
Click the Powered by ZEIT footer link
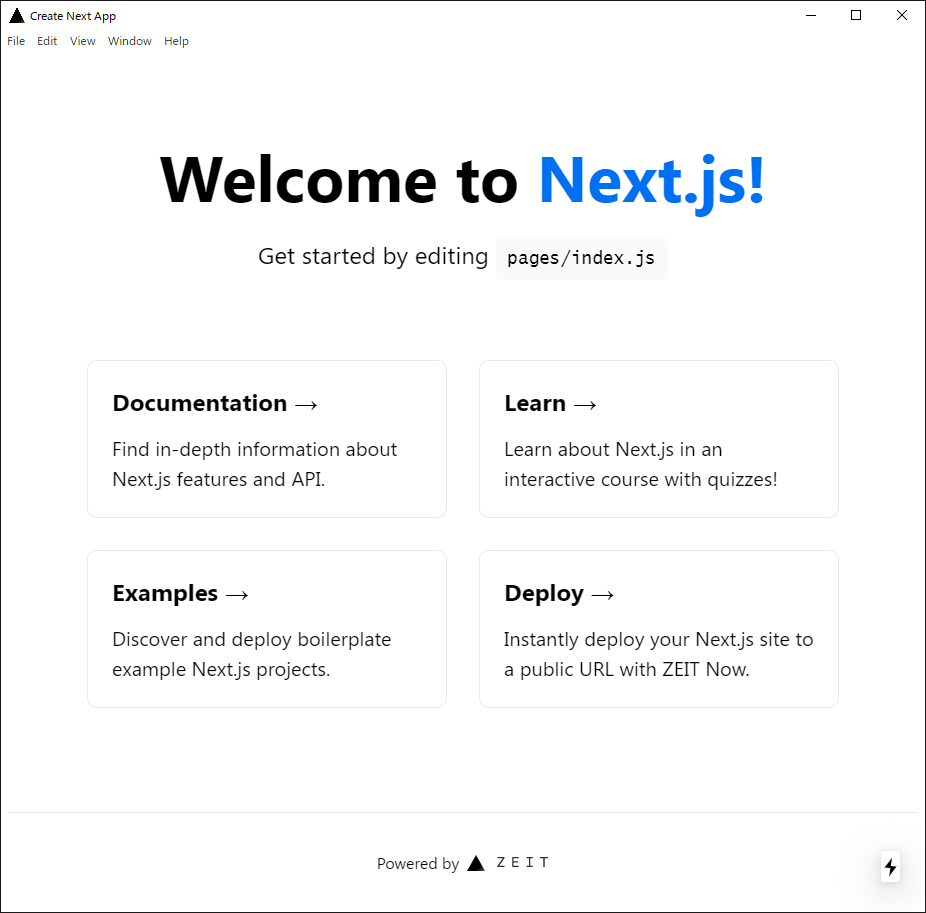[x=464, y=863]
